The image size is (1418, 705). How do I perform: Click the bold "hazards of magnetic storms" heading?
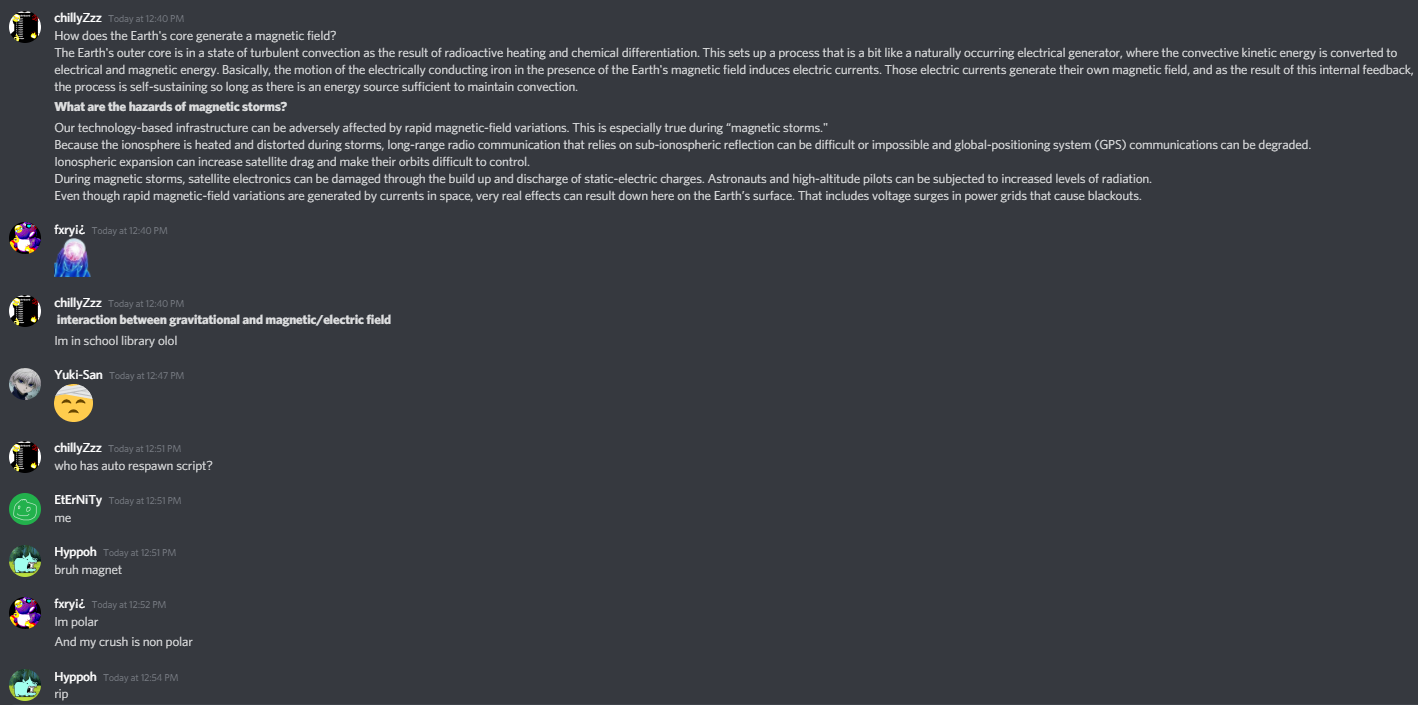pyautogui.click(x=171, y=107)
